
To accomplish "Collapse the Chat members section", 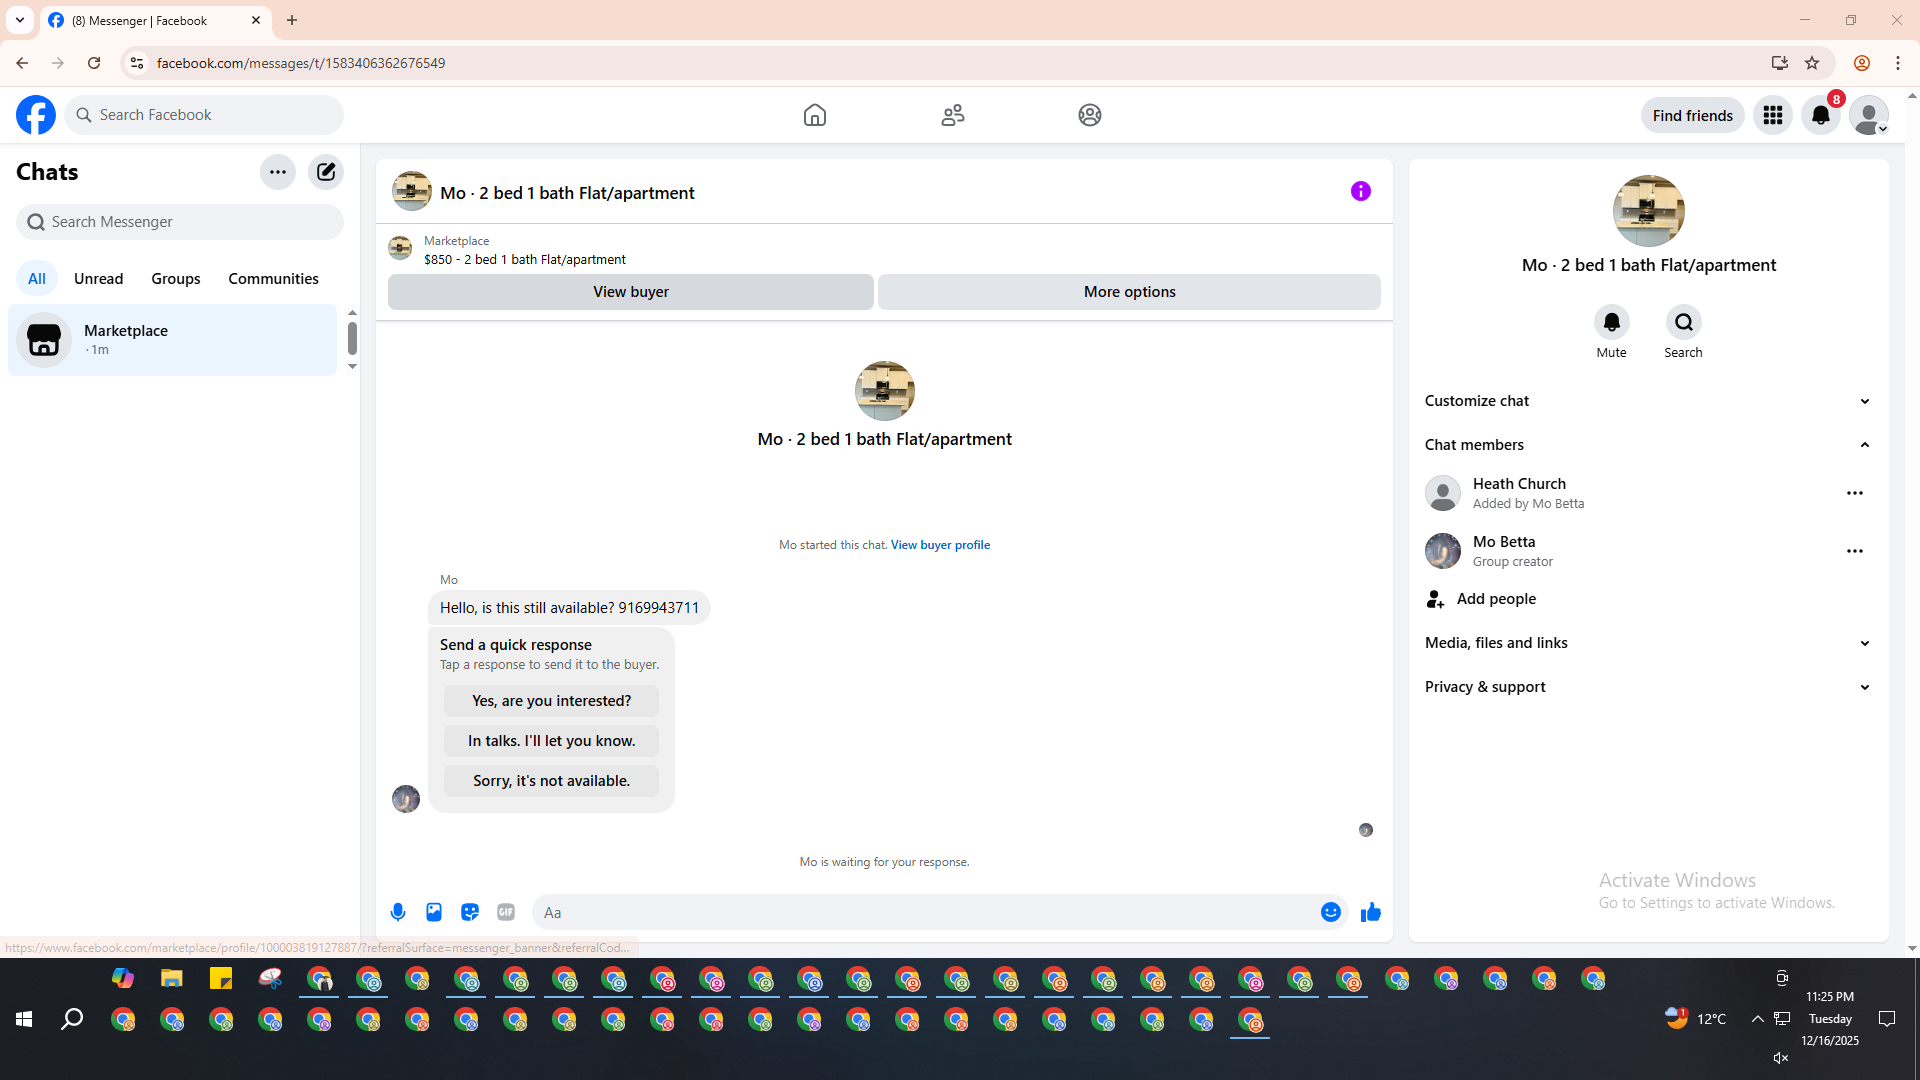I will pos(1648,445).
